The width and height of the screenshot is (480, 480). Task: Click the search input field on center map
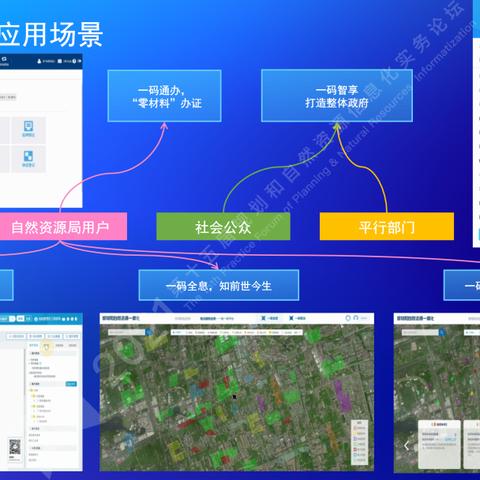pos(127,332)
